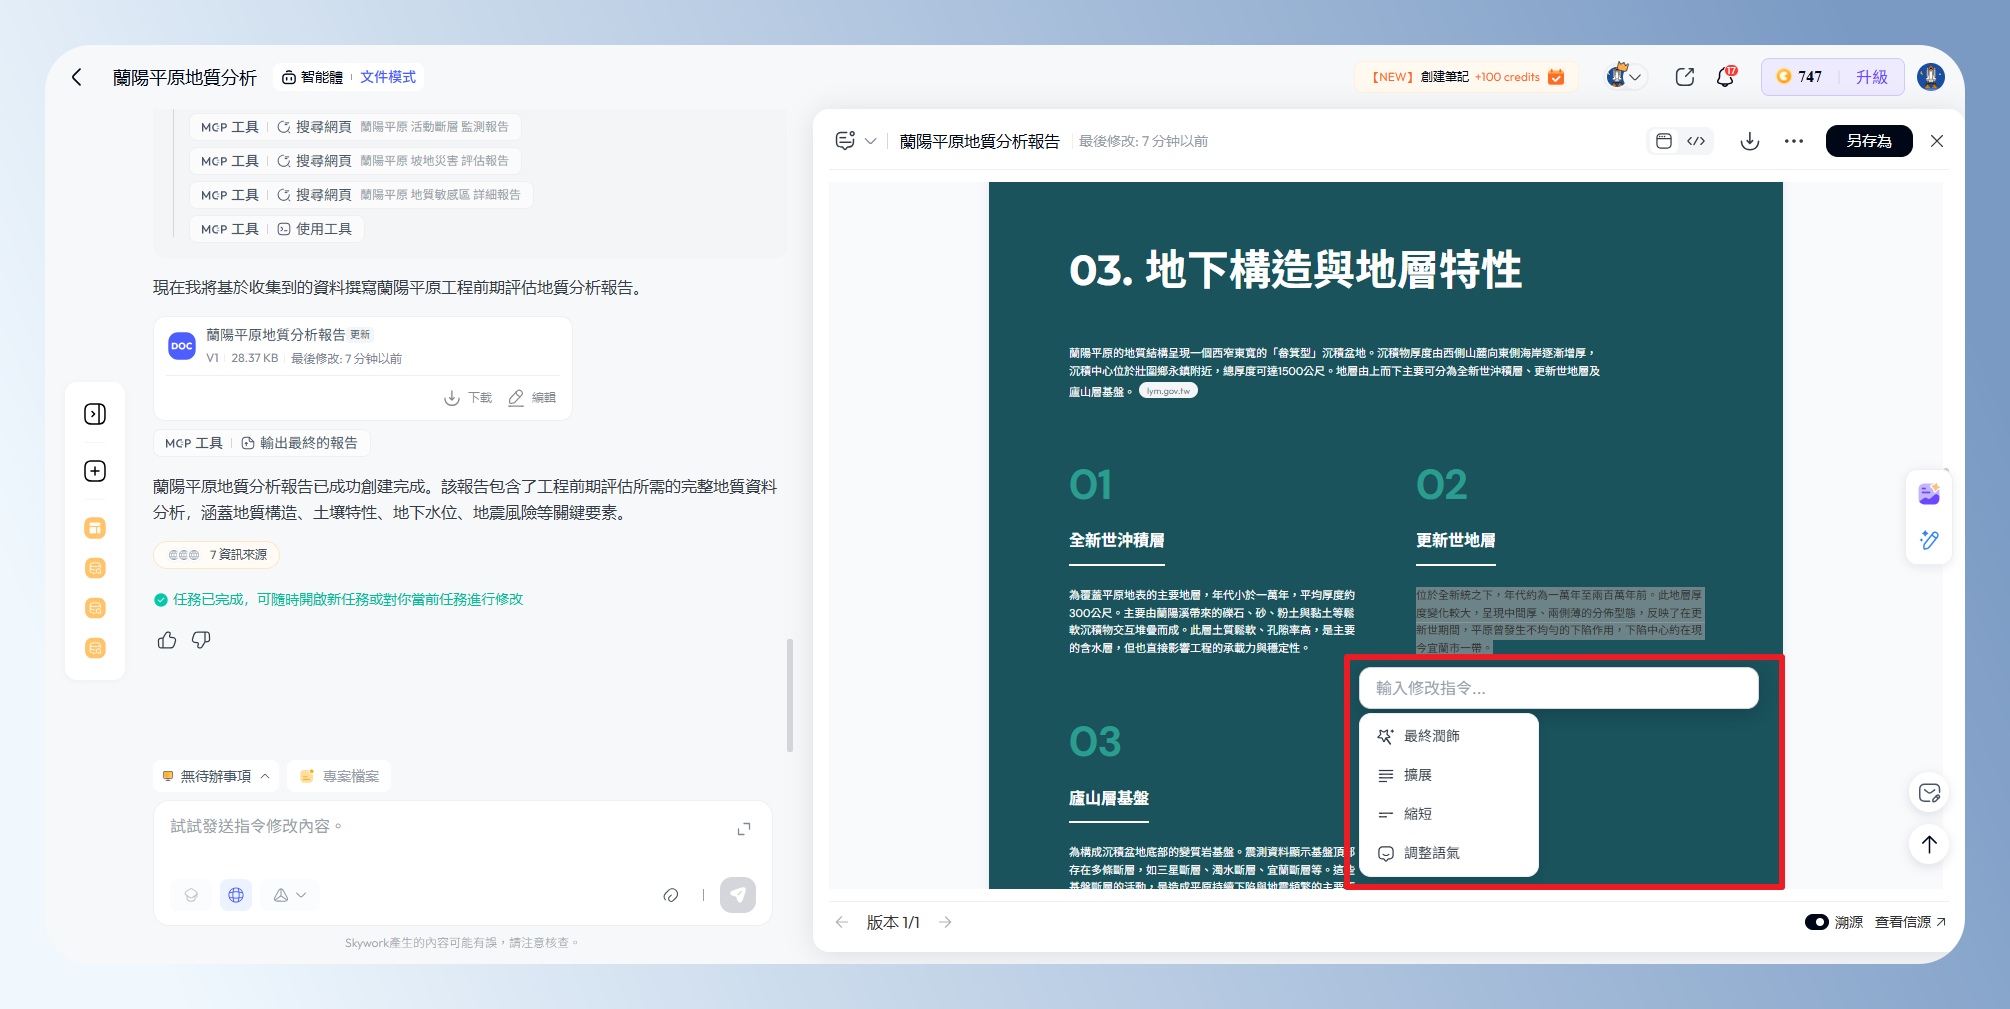Choose 調整語氣 from the edit menu
This screenshot has height=1009, width=2010.
[x=1431, y=853]
